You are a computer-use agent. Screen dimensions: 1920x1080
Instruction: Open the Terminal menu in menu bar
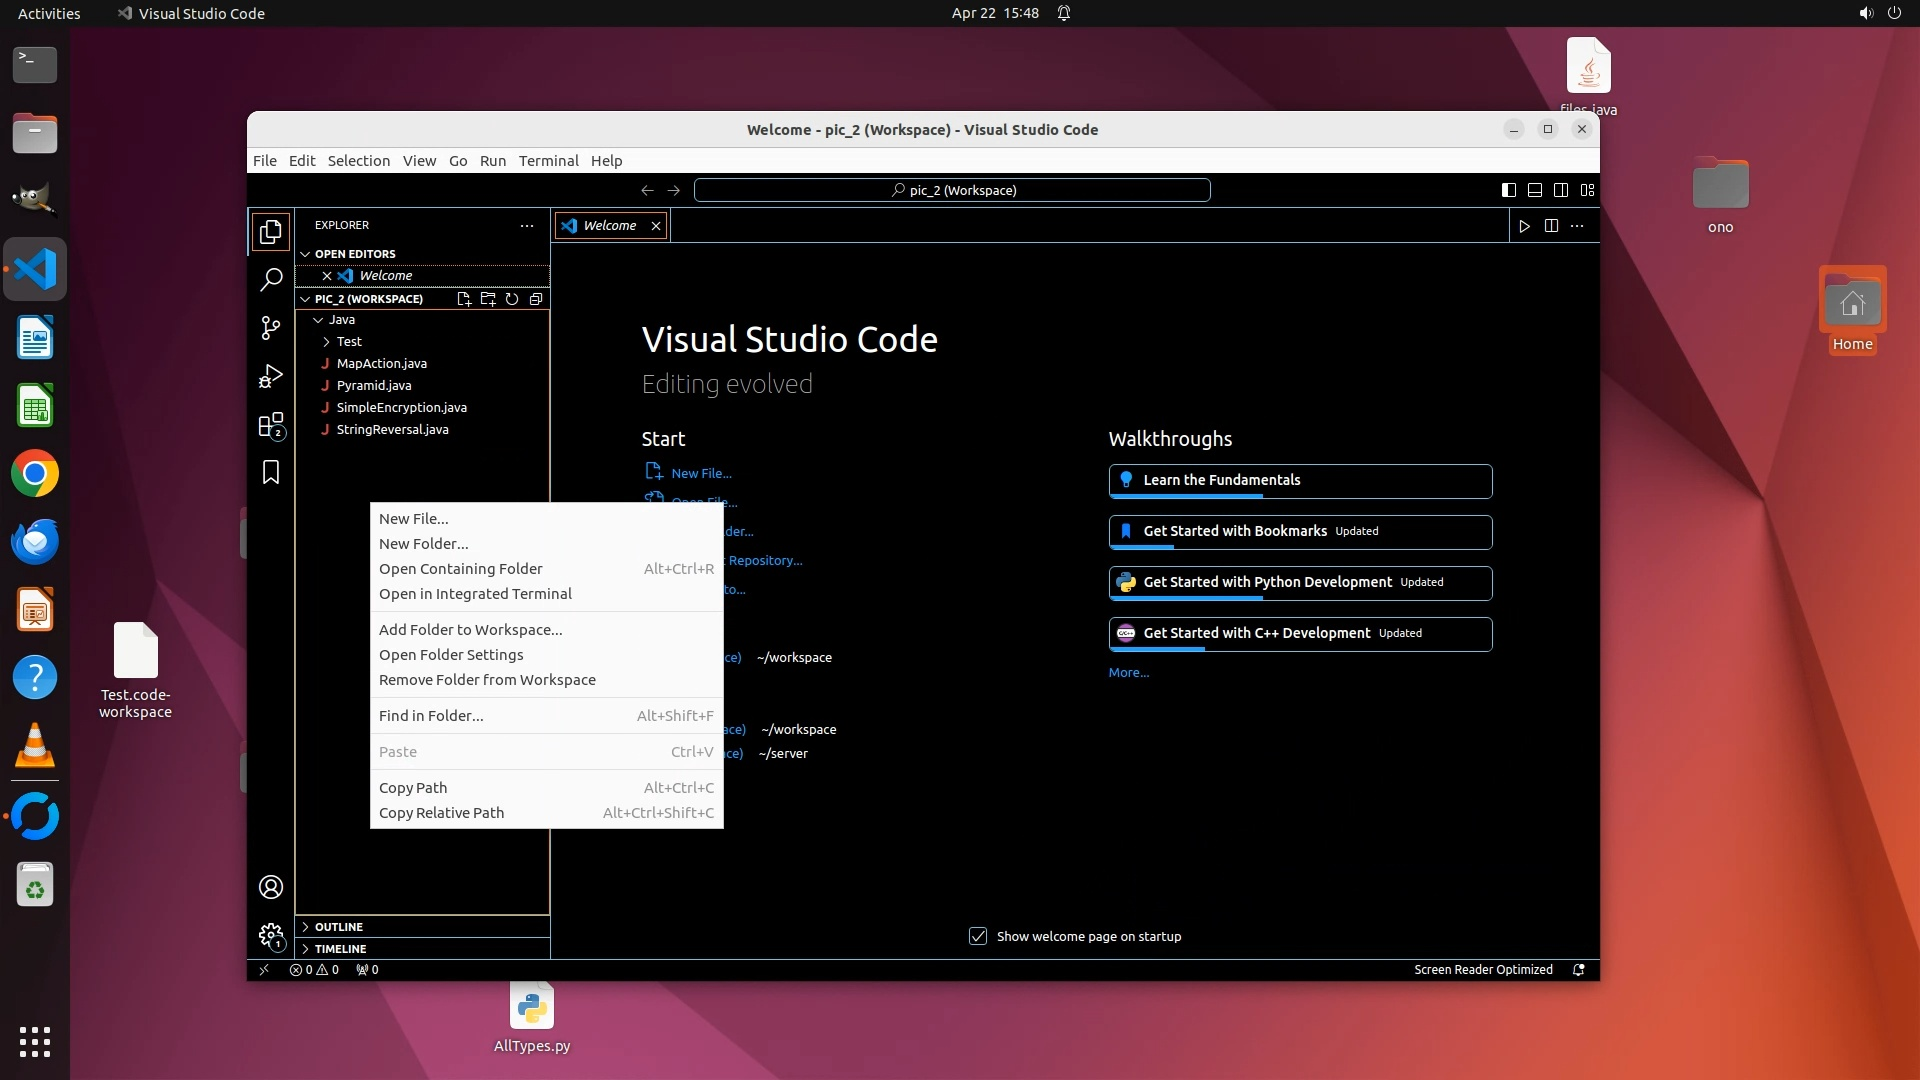548,161
